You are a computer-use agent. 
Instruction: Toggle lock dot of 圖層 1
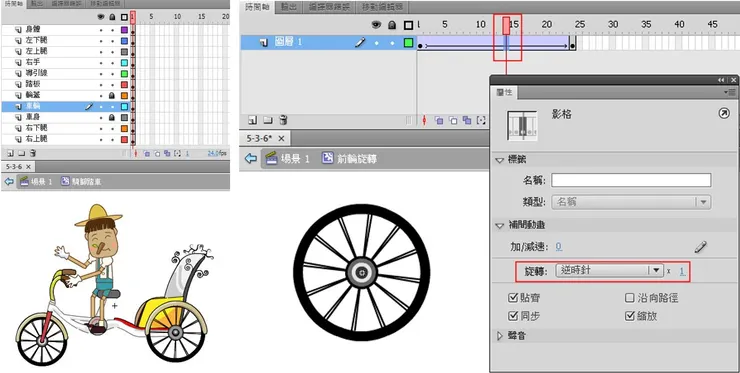(392, 43)
